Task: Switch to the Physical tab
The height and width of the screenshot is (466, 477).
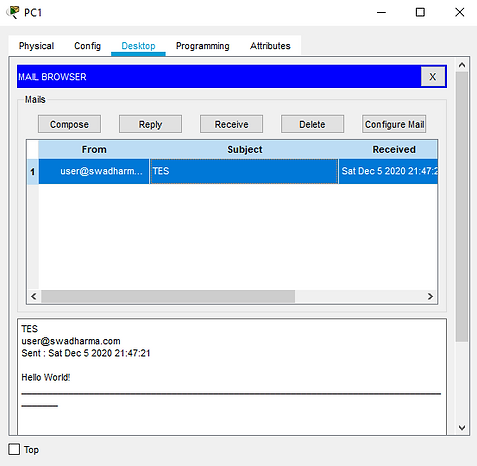Action: tap(36, 46)
